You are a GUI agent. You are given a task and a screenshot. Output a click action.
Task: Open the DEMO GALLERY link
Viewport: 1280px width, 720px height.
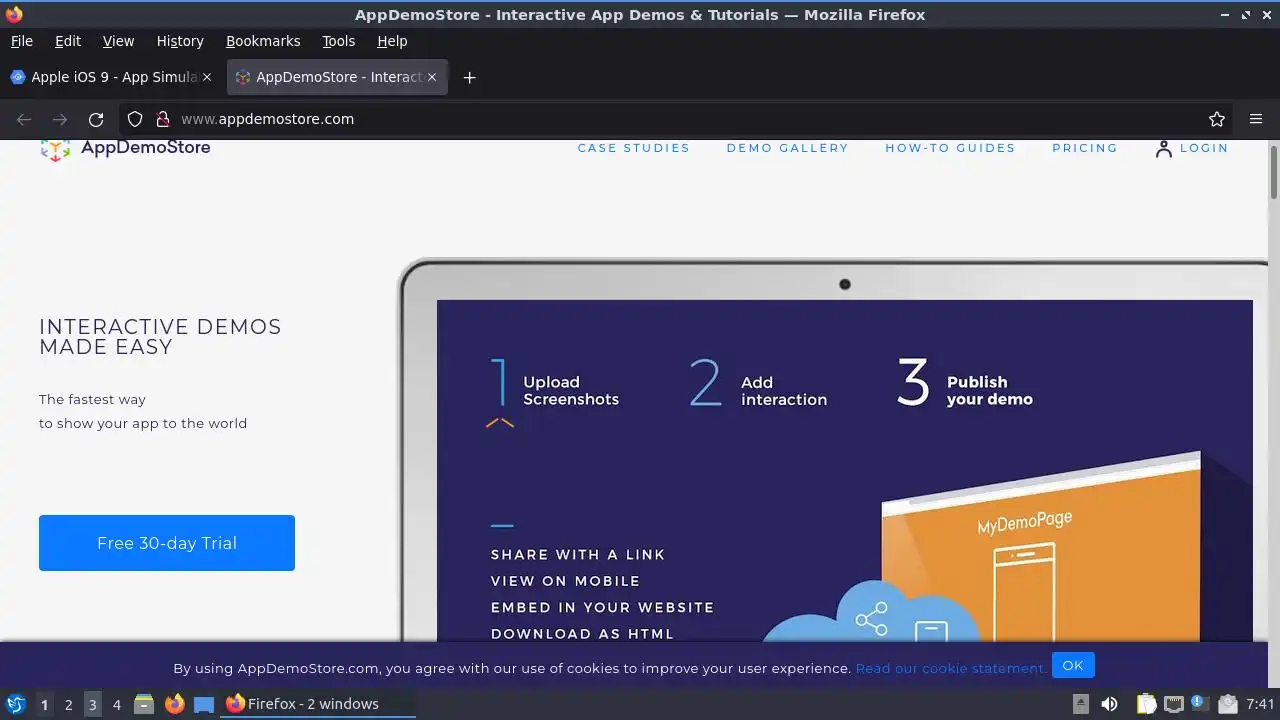[x=788, y=148]
